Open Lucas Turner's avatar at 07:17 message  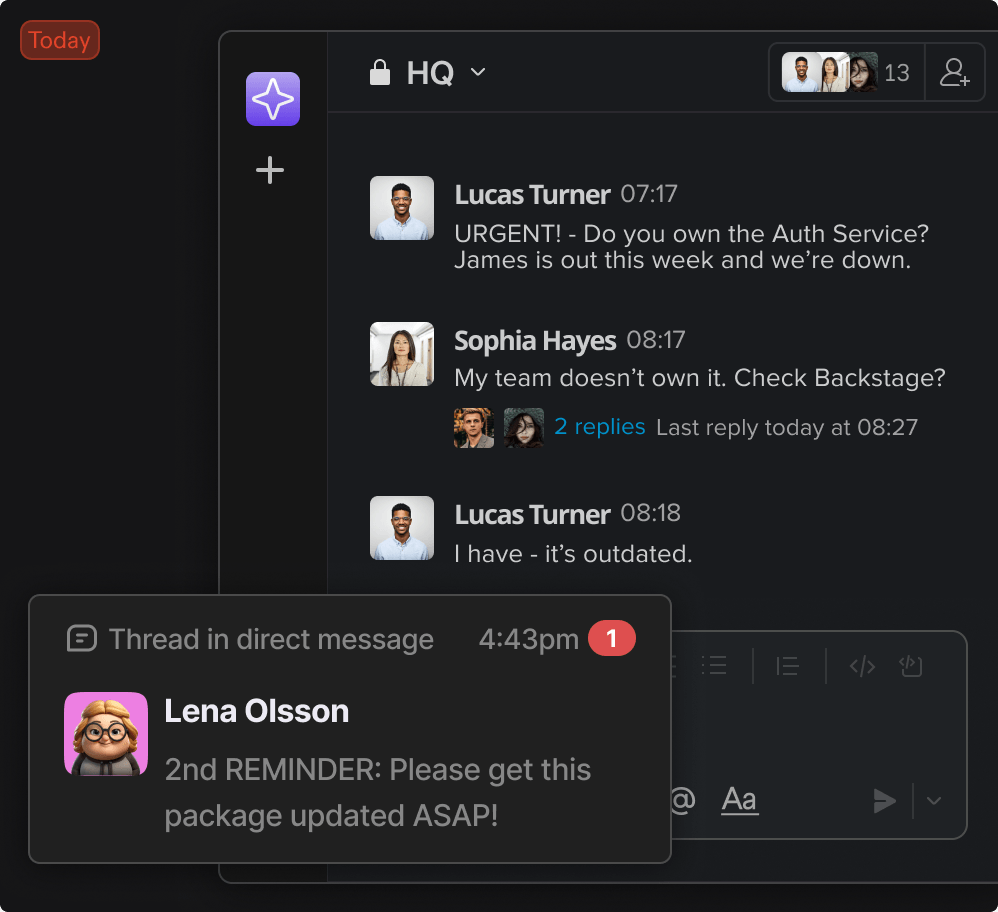click(402, 208)
